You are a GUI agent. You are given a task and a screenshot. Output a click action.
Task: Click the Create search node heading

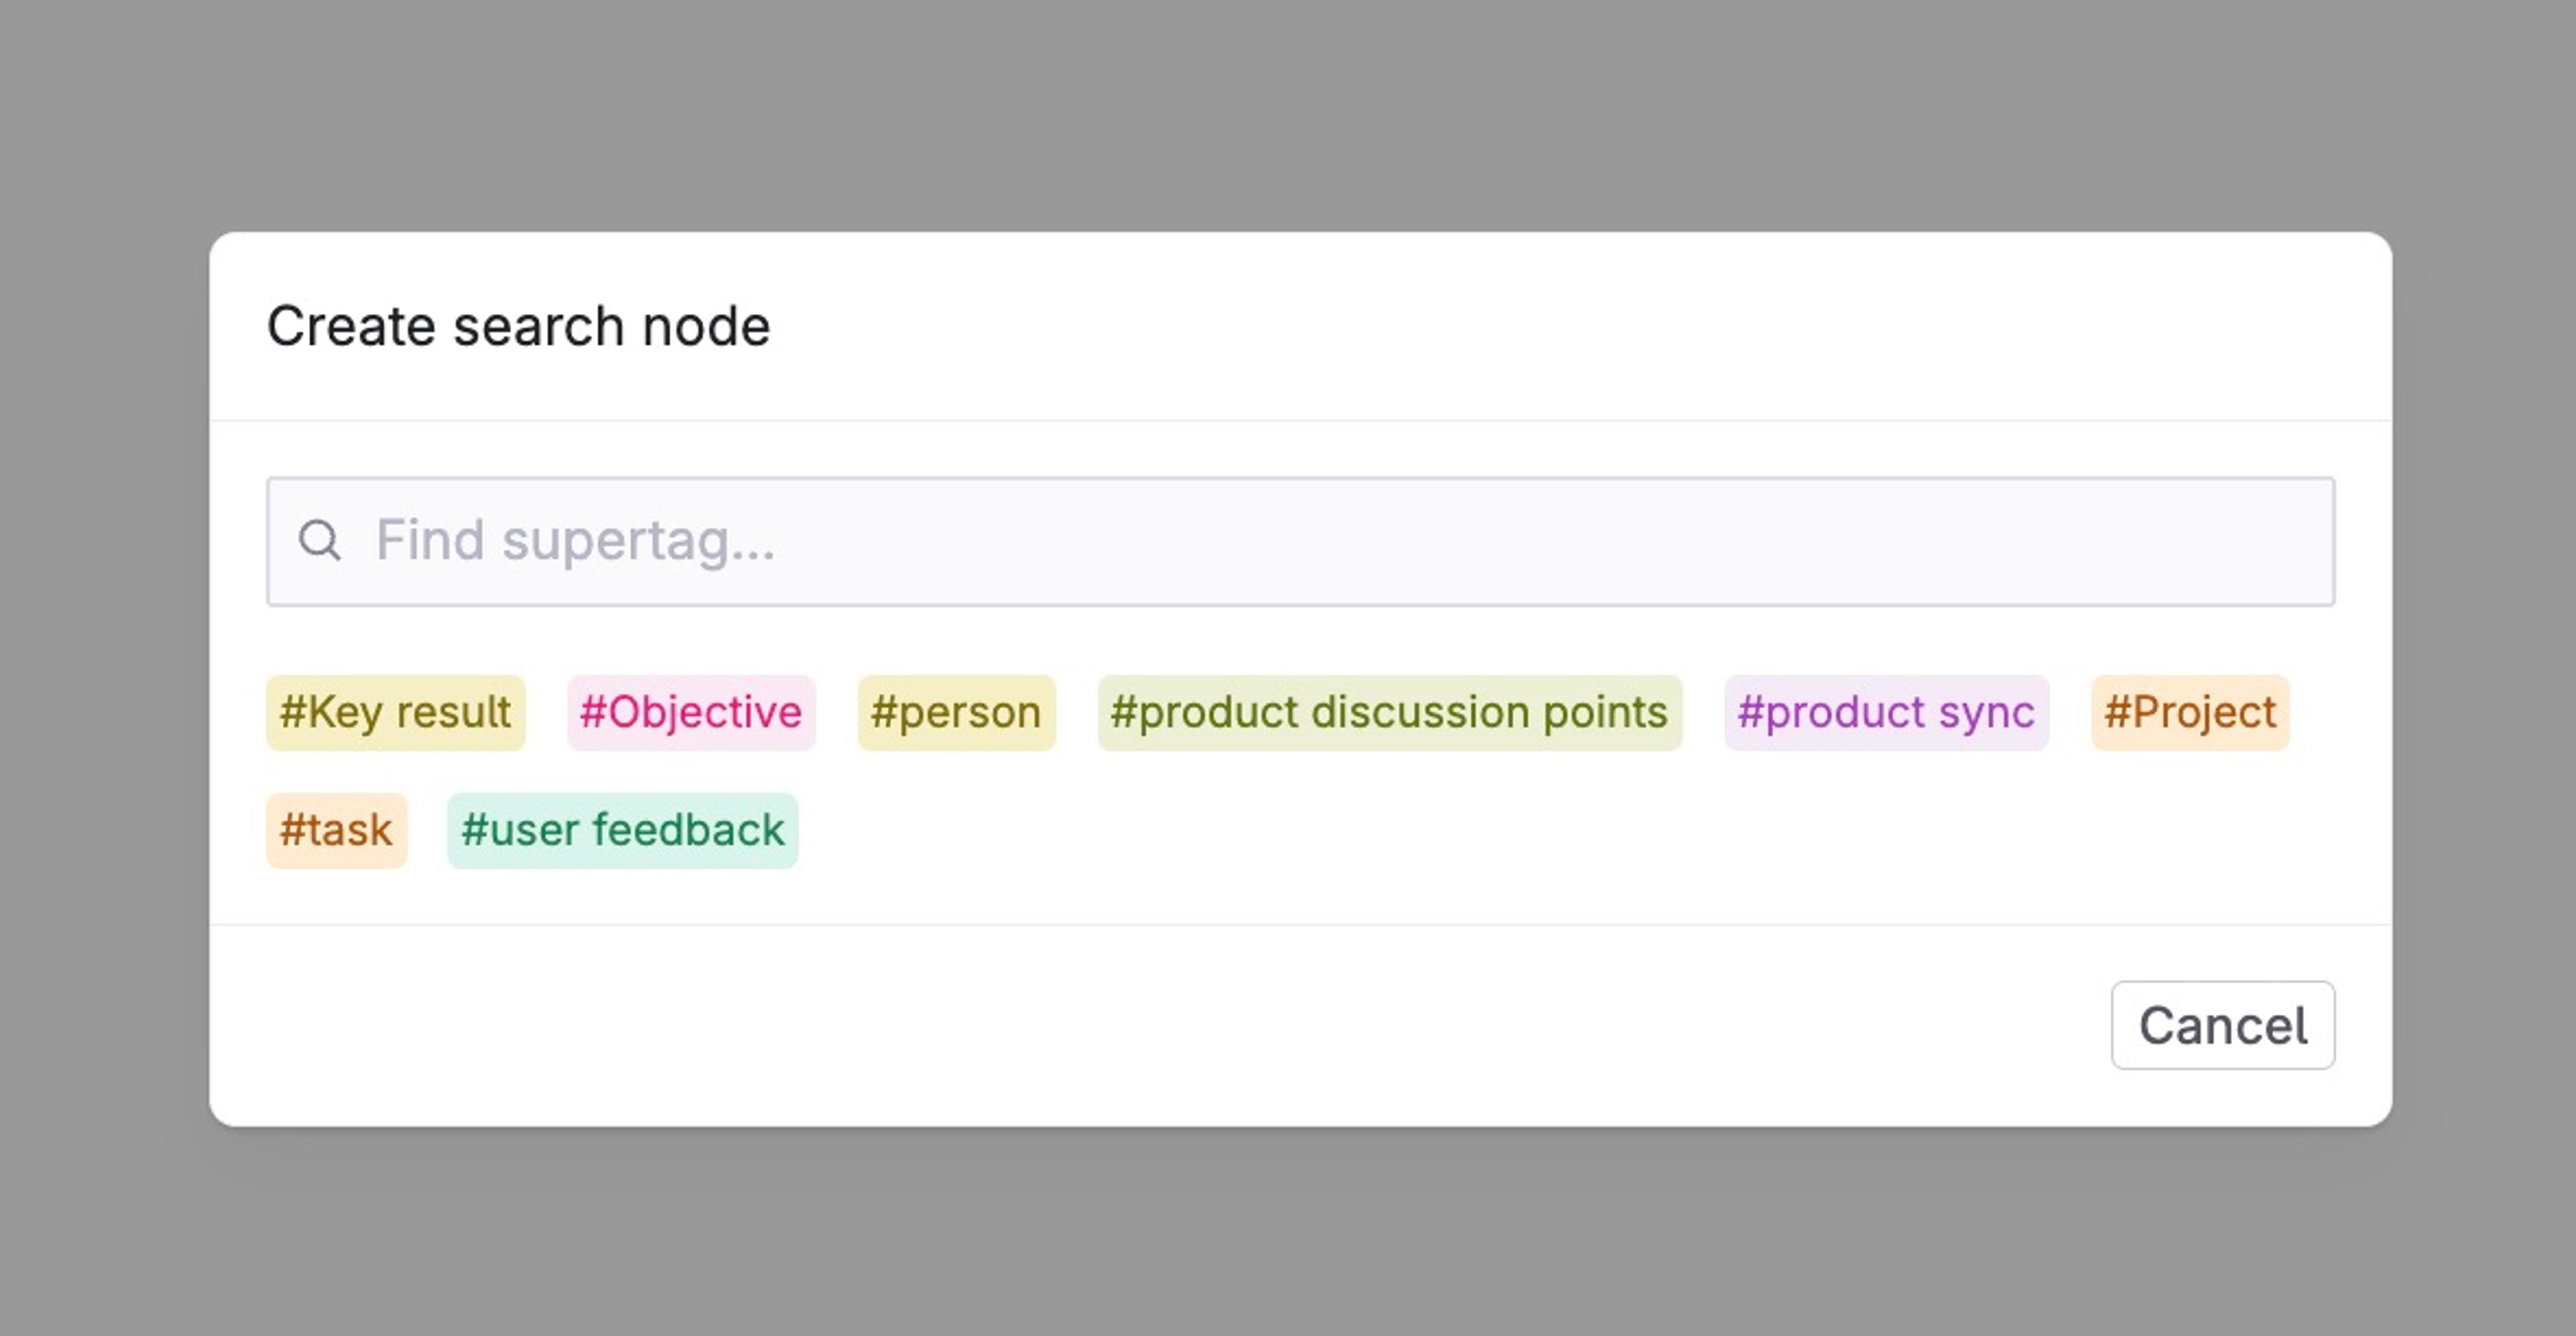click(518, 326)
